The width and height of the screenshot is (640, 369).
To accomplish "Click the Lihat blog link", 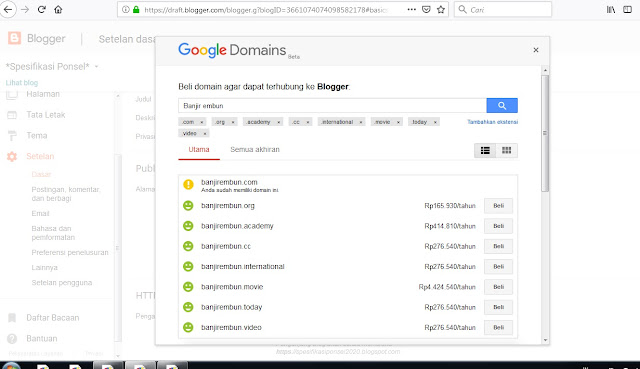I will (x=22, y=82).
